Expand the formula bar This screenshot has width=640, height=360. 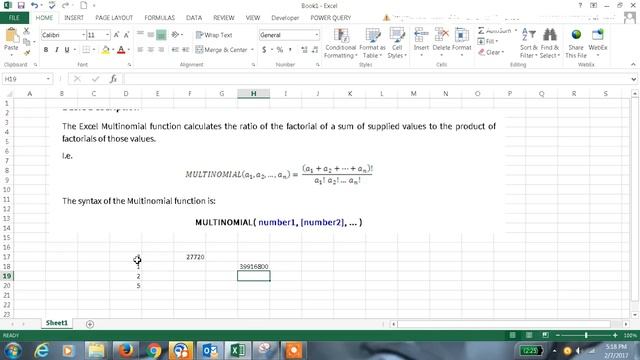633,79
